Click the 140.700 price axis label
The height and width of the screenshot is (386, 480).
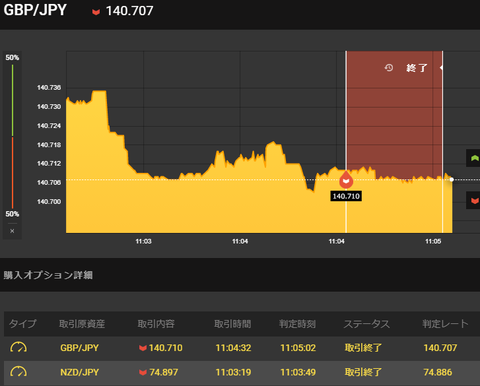click(x=49, y=202)
